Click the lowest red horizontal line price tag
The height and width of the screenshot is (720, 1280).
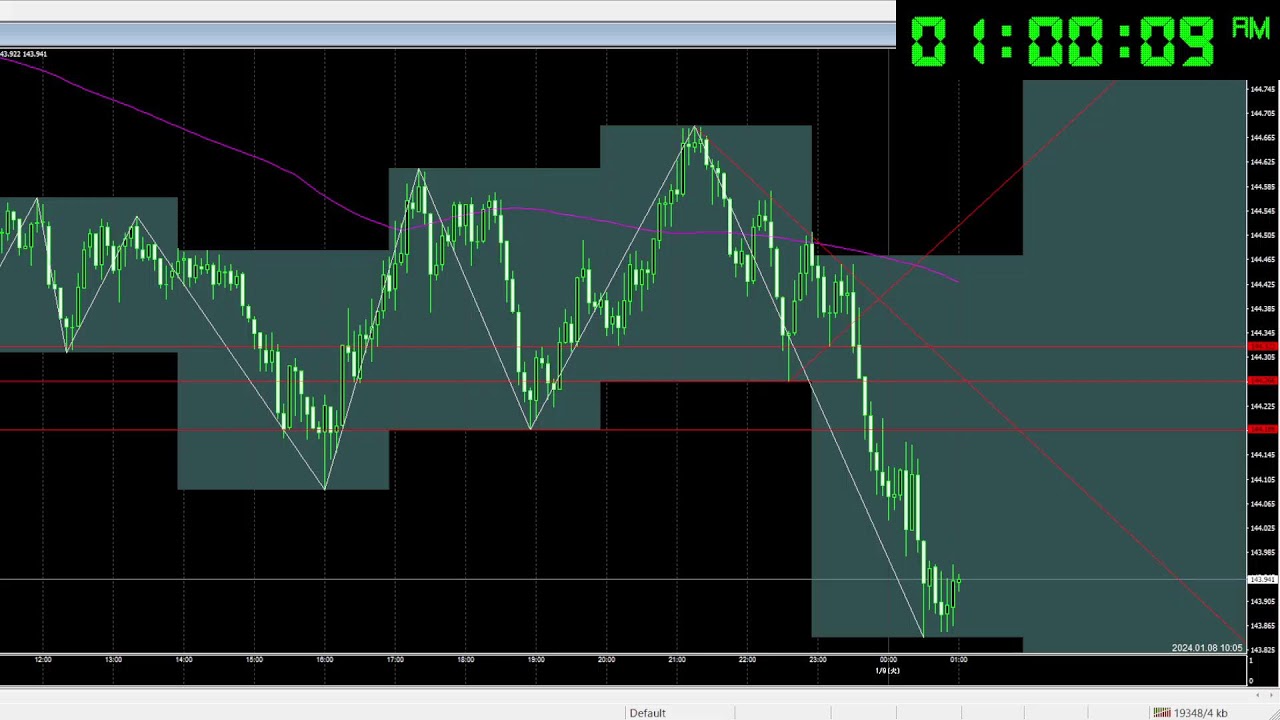1262,430
